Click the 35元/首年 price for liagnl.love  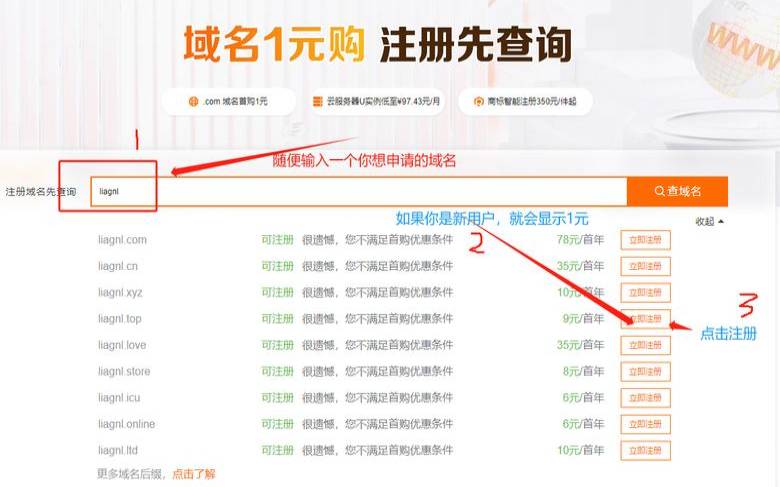click(x=580, y=345)
